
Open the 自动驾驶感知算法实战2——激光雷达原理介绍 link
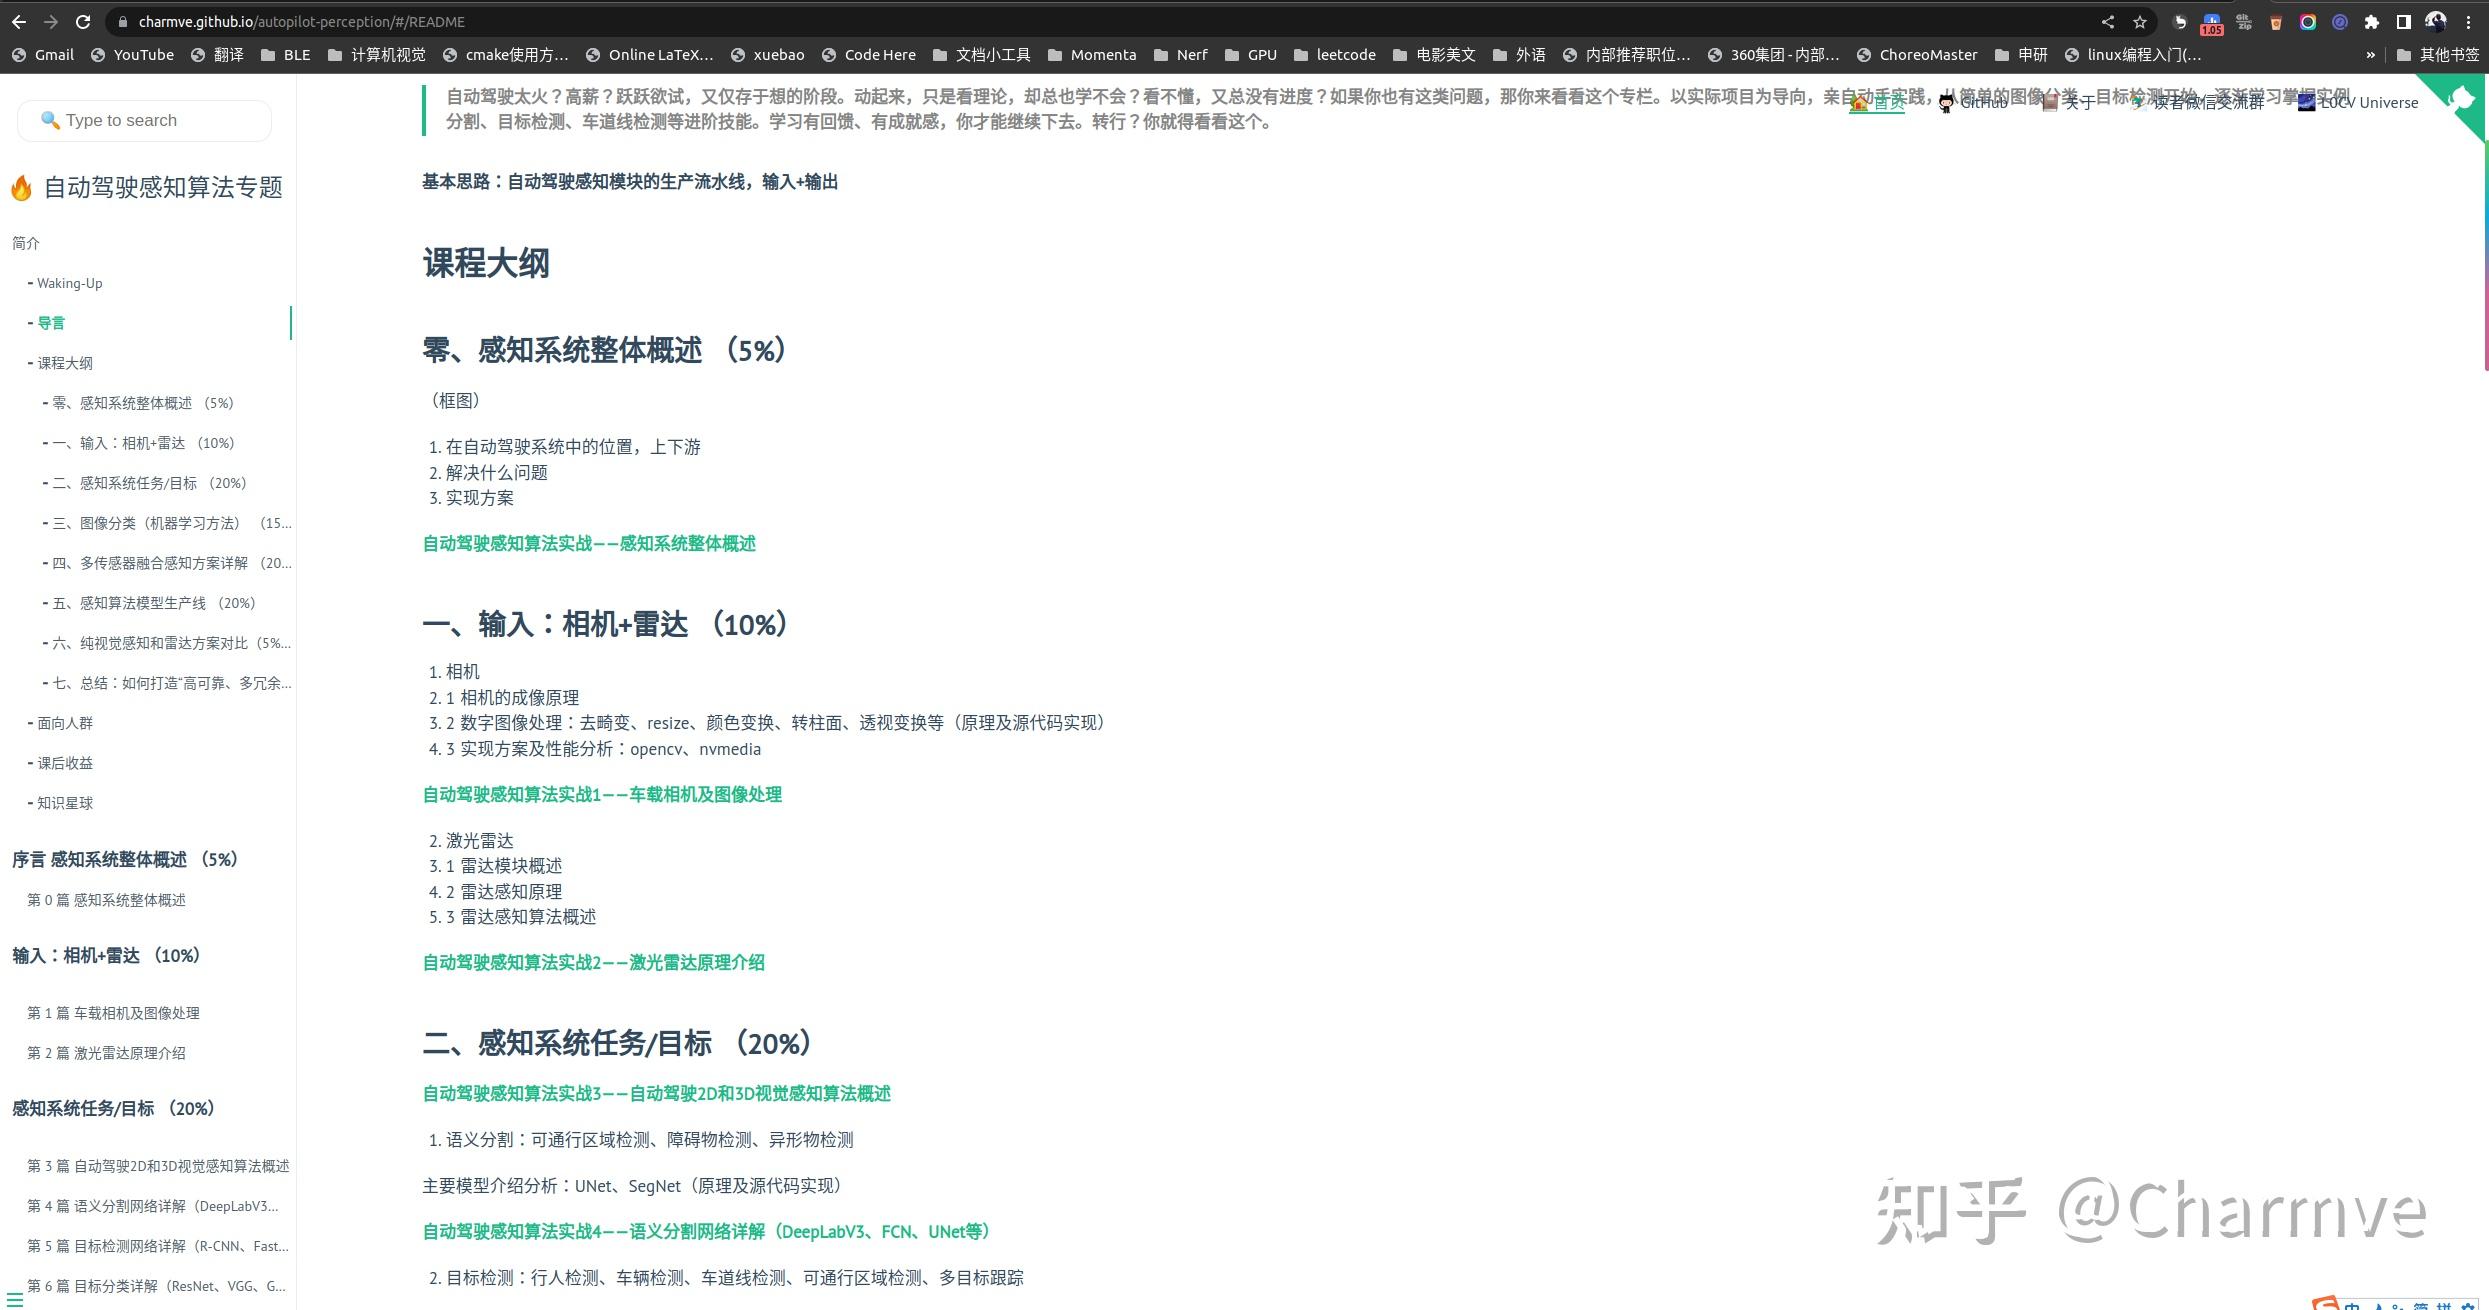point(593,962)
